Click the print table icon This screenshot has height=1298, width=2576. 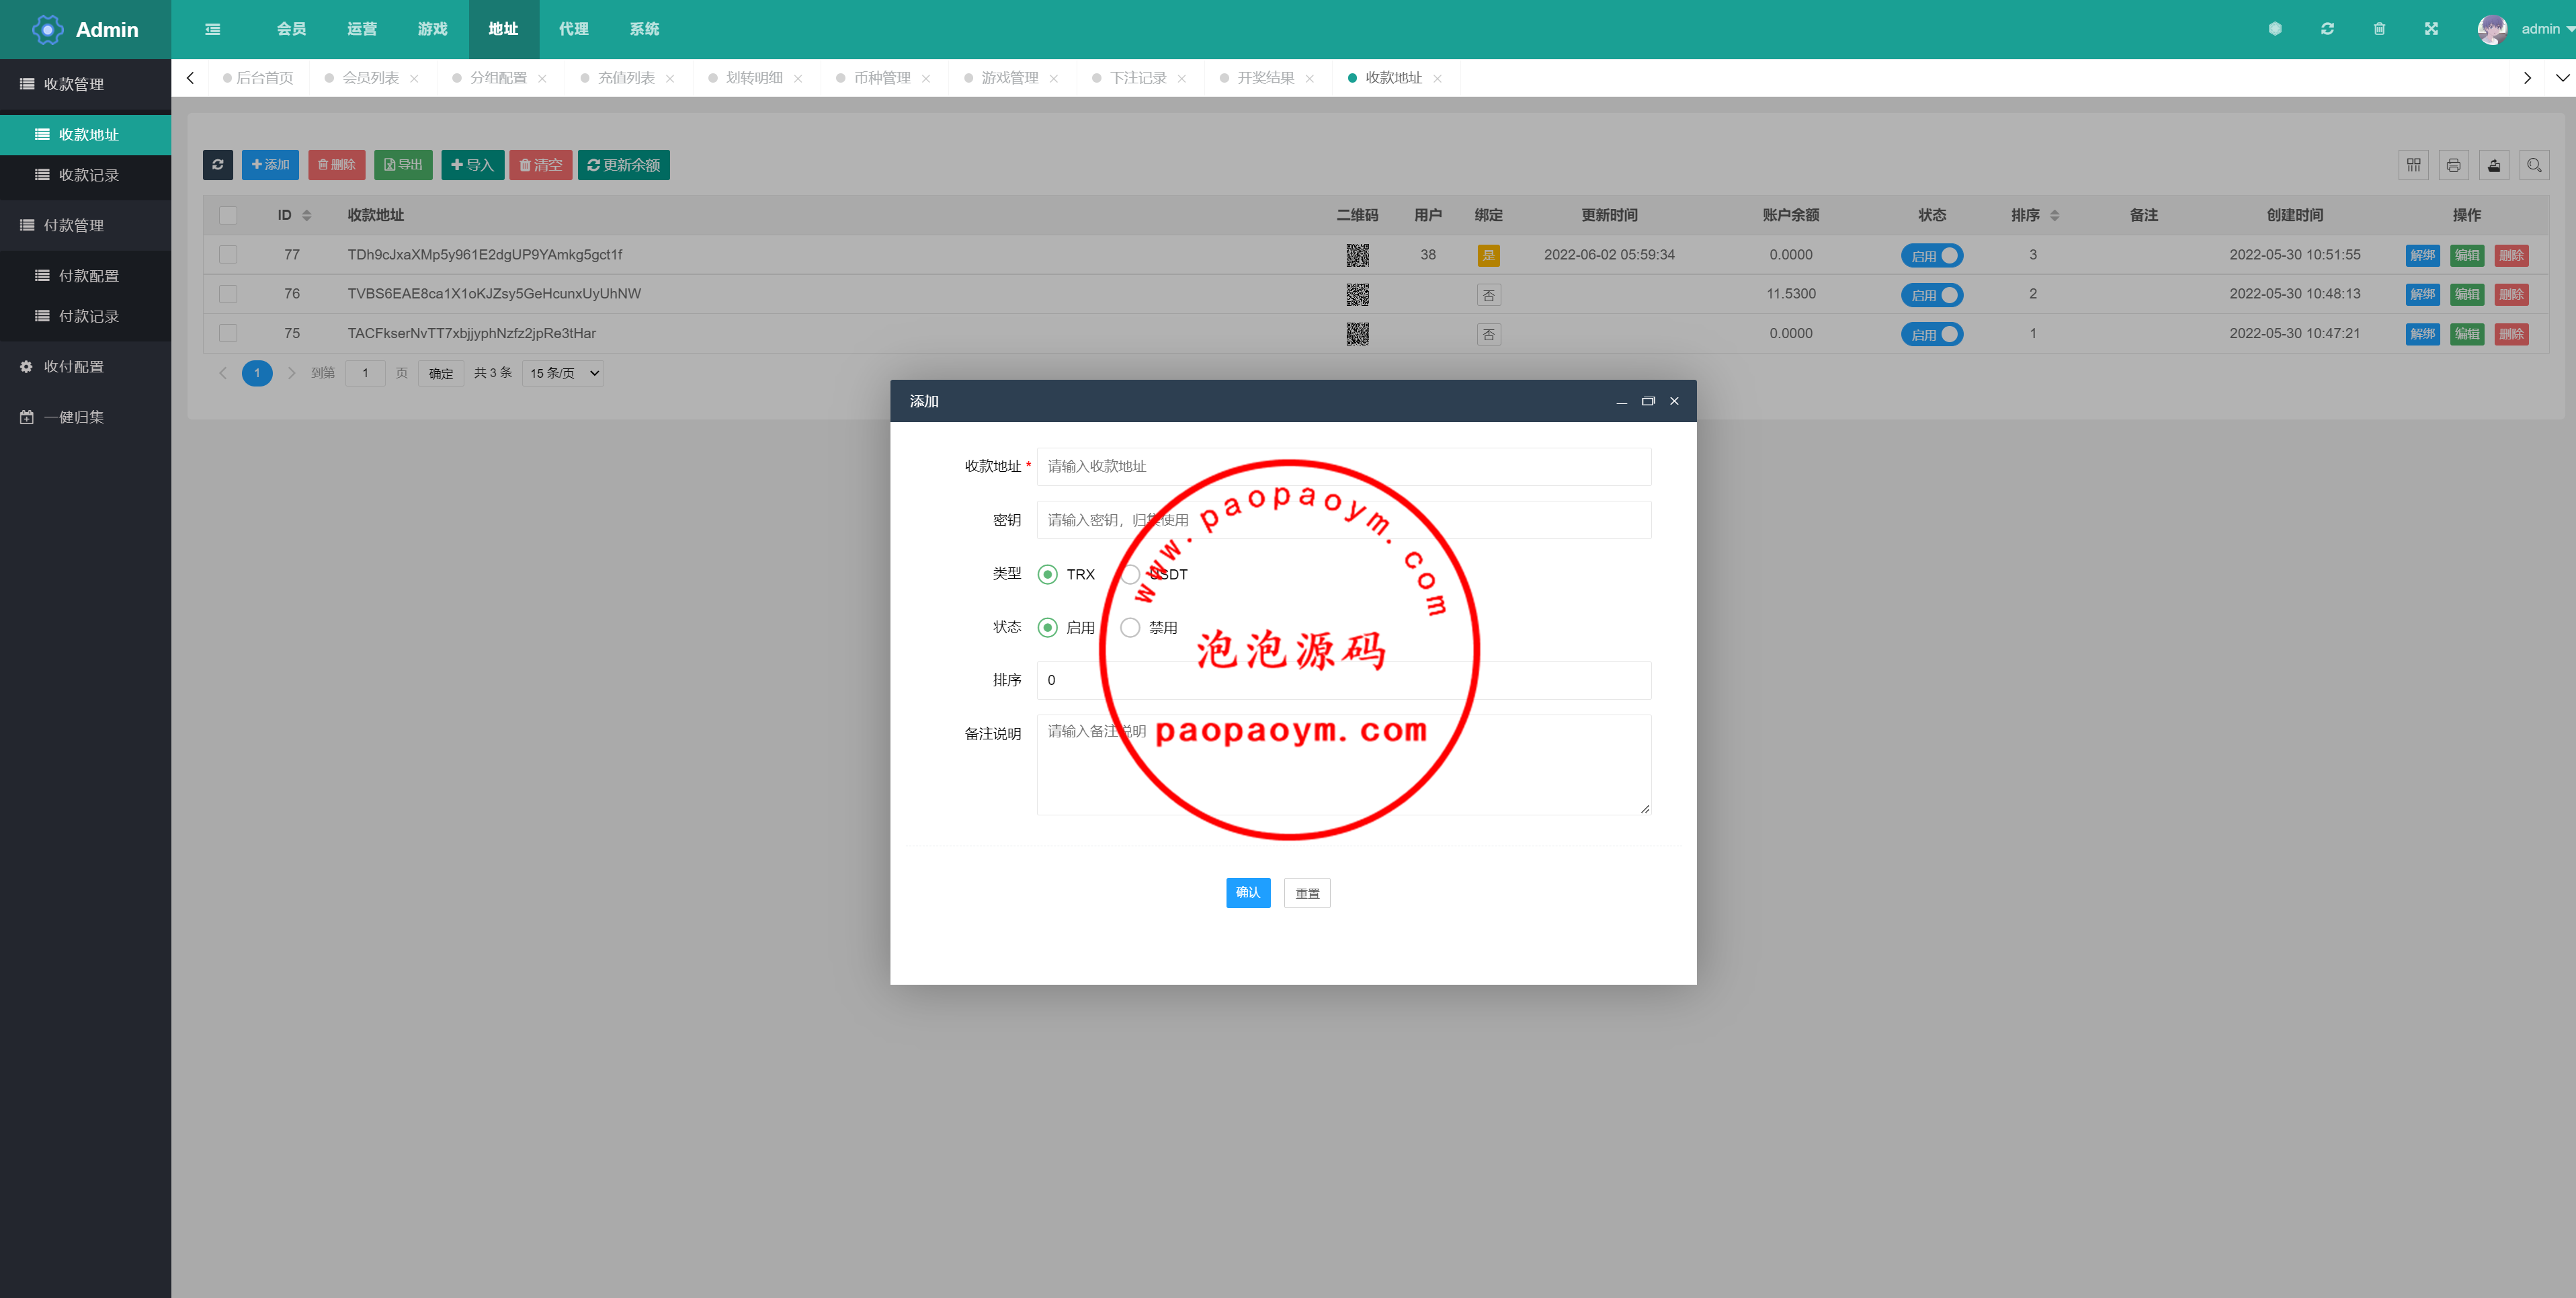pyautogui.click(x=2453, y=165)
